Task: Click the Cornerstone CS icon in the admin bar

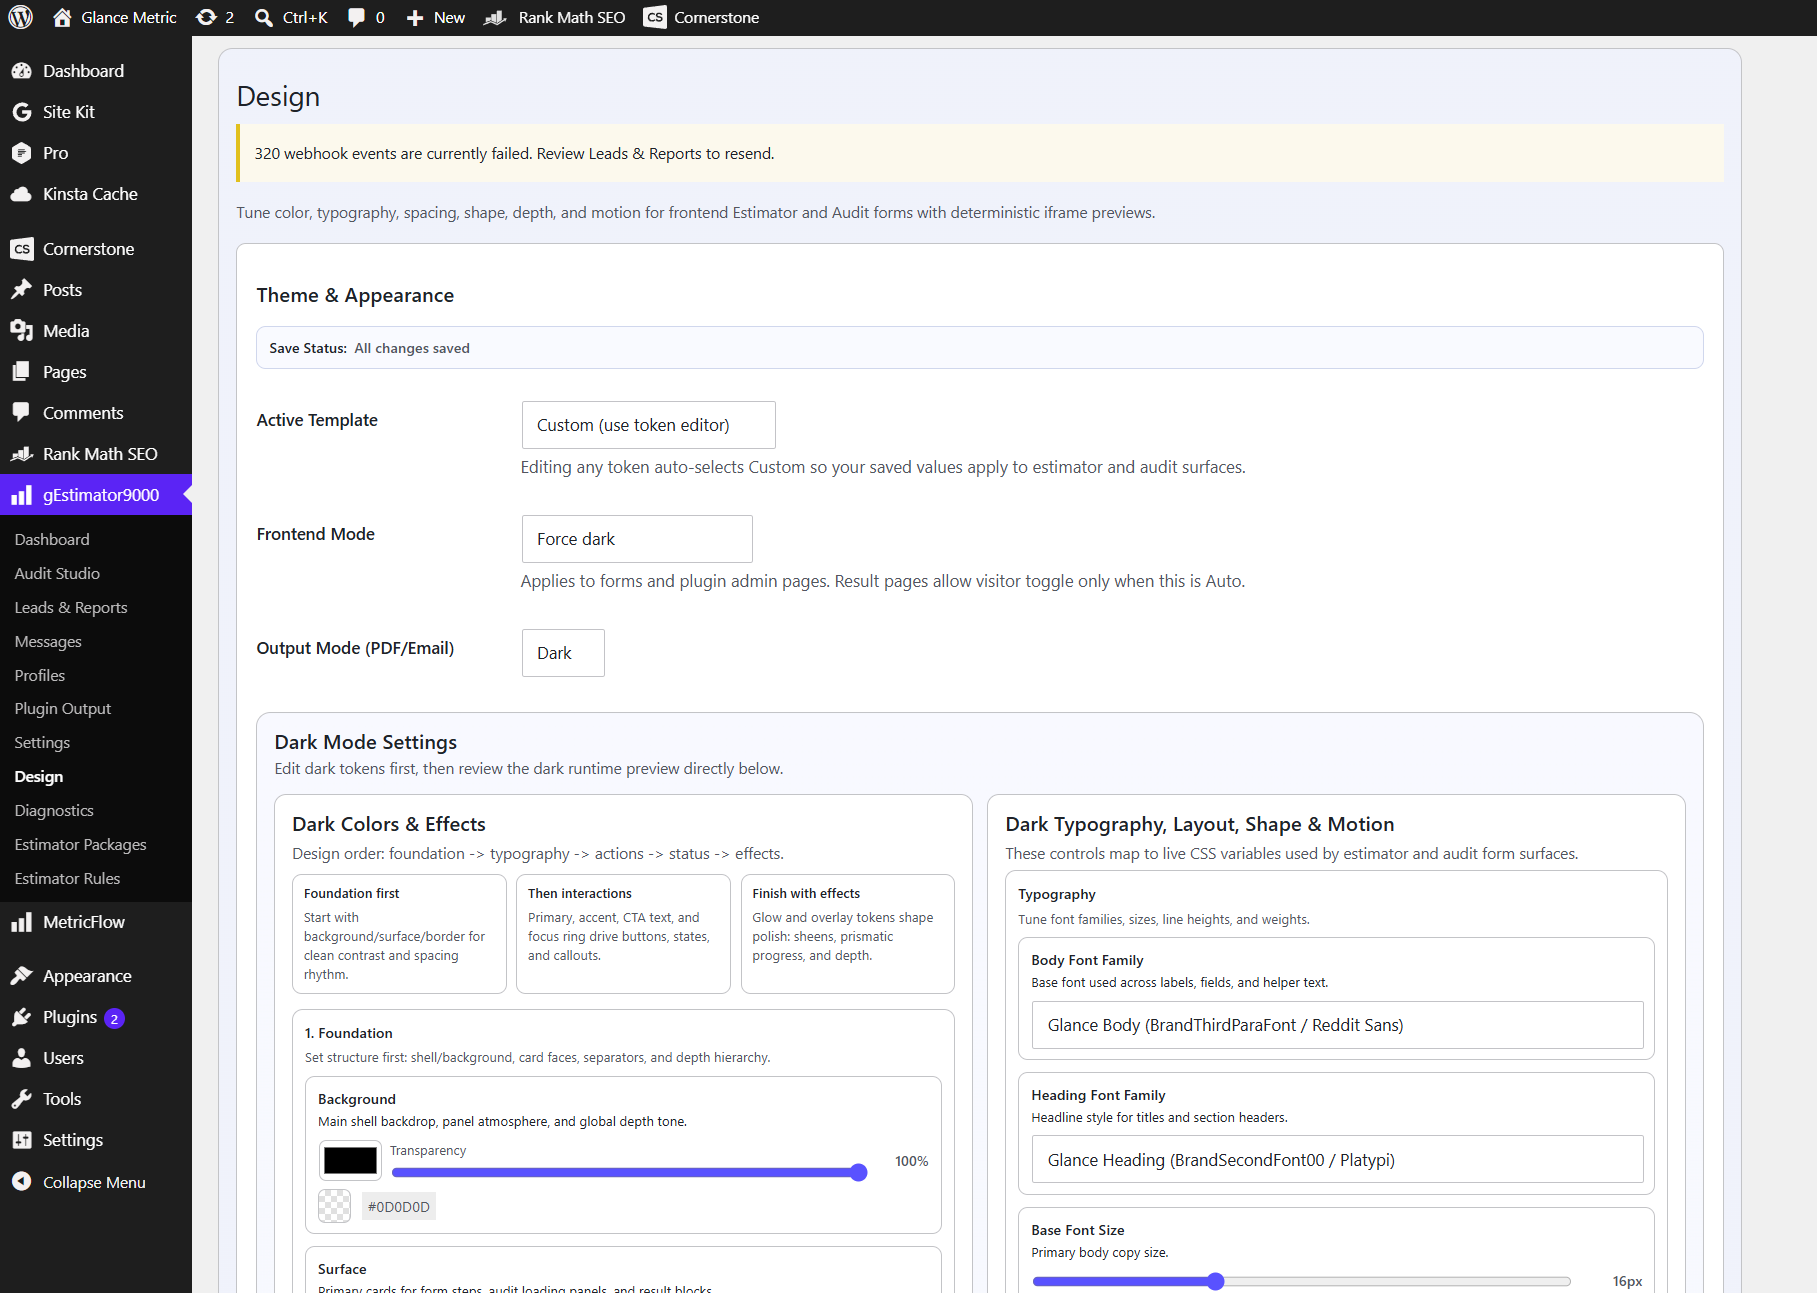Action: coord(655,17)
